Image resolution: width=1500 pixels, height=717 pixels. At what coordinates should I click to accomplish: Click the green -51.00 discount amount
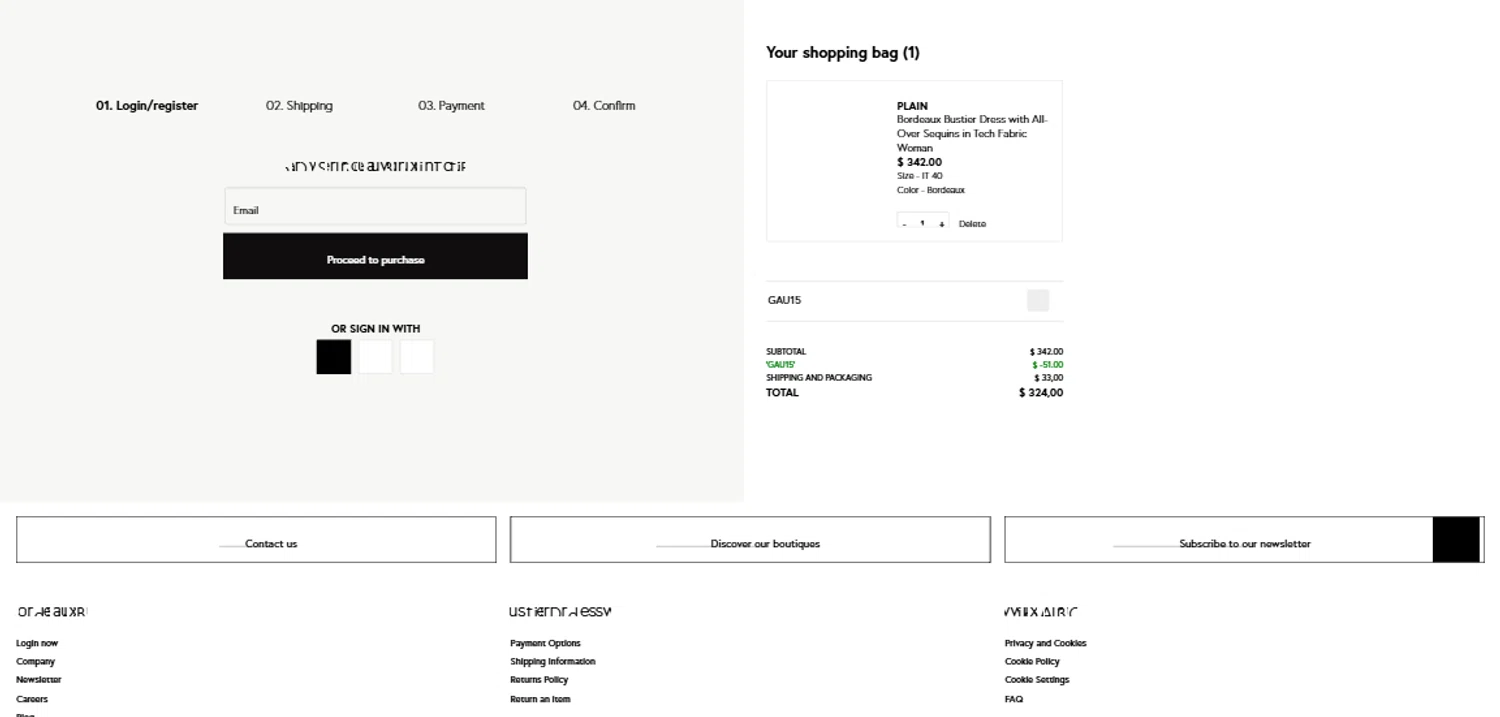(x=1047, y=365)
